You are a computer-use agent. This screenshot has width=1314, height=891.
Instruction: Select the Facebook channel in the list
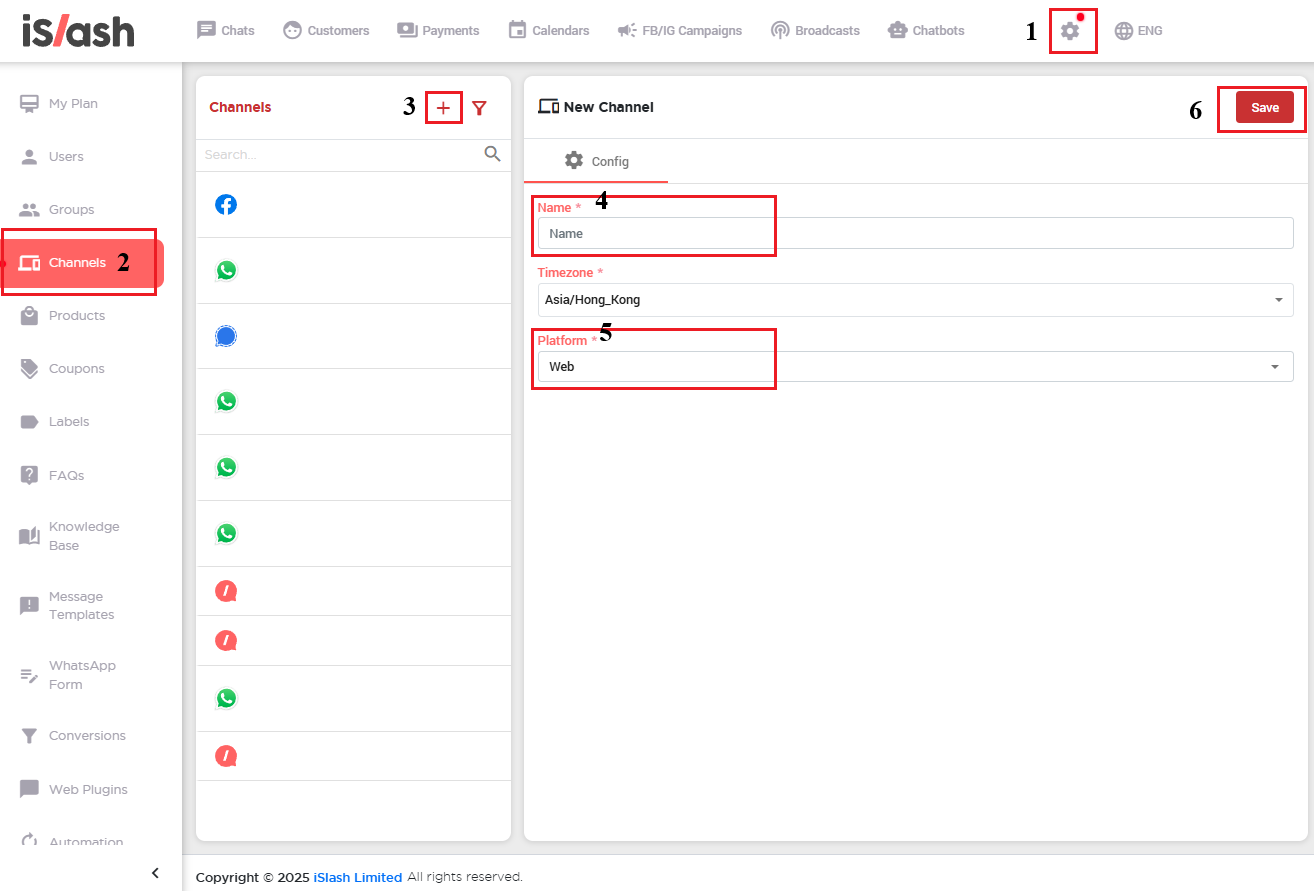[226, 205]
